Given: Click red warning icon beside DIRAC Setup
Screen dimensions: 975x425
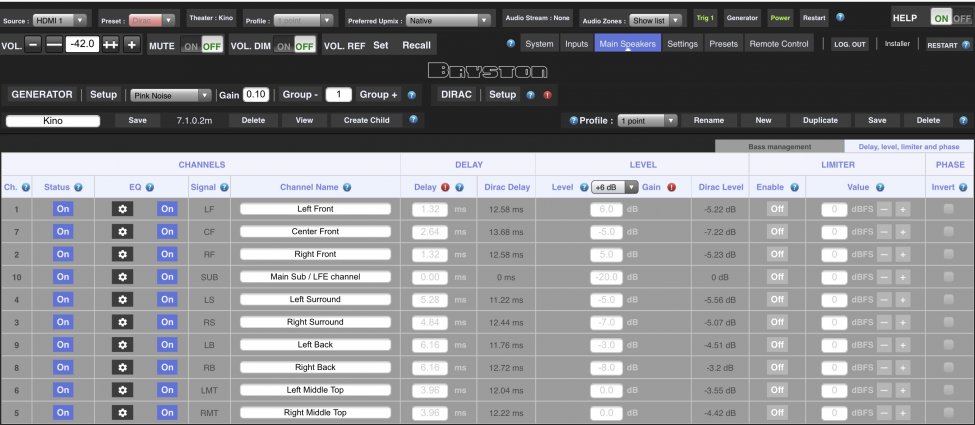Looking at the screenshot, I should coord(548,95).
